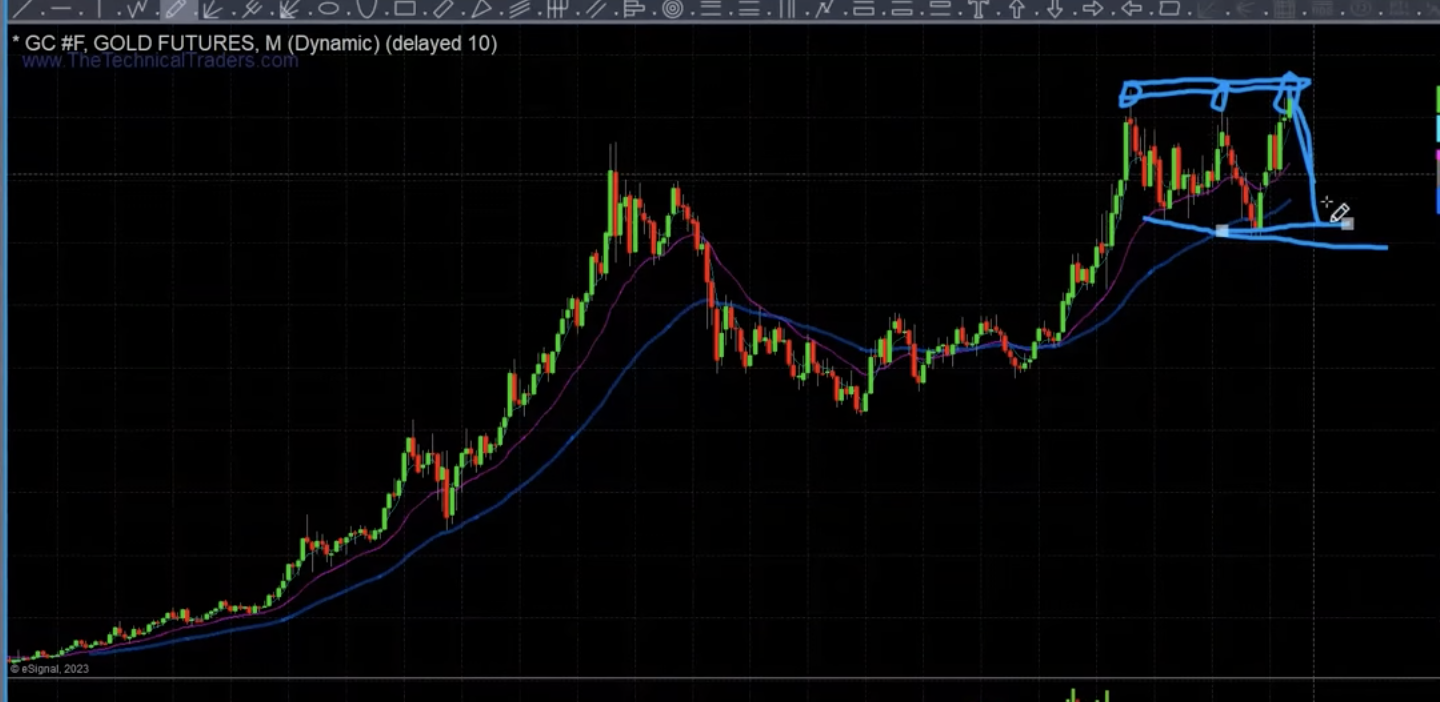Pick the rectangle shape tool
This screenshot has width=1440, height=702.
(x=405, y=9)
